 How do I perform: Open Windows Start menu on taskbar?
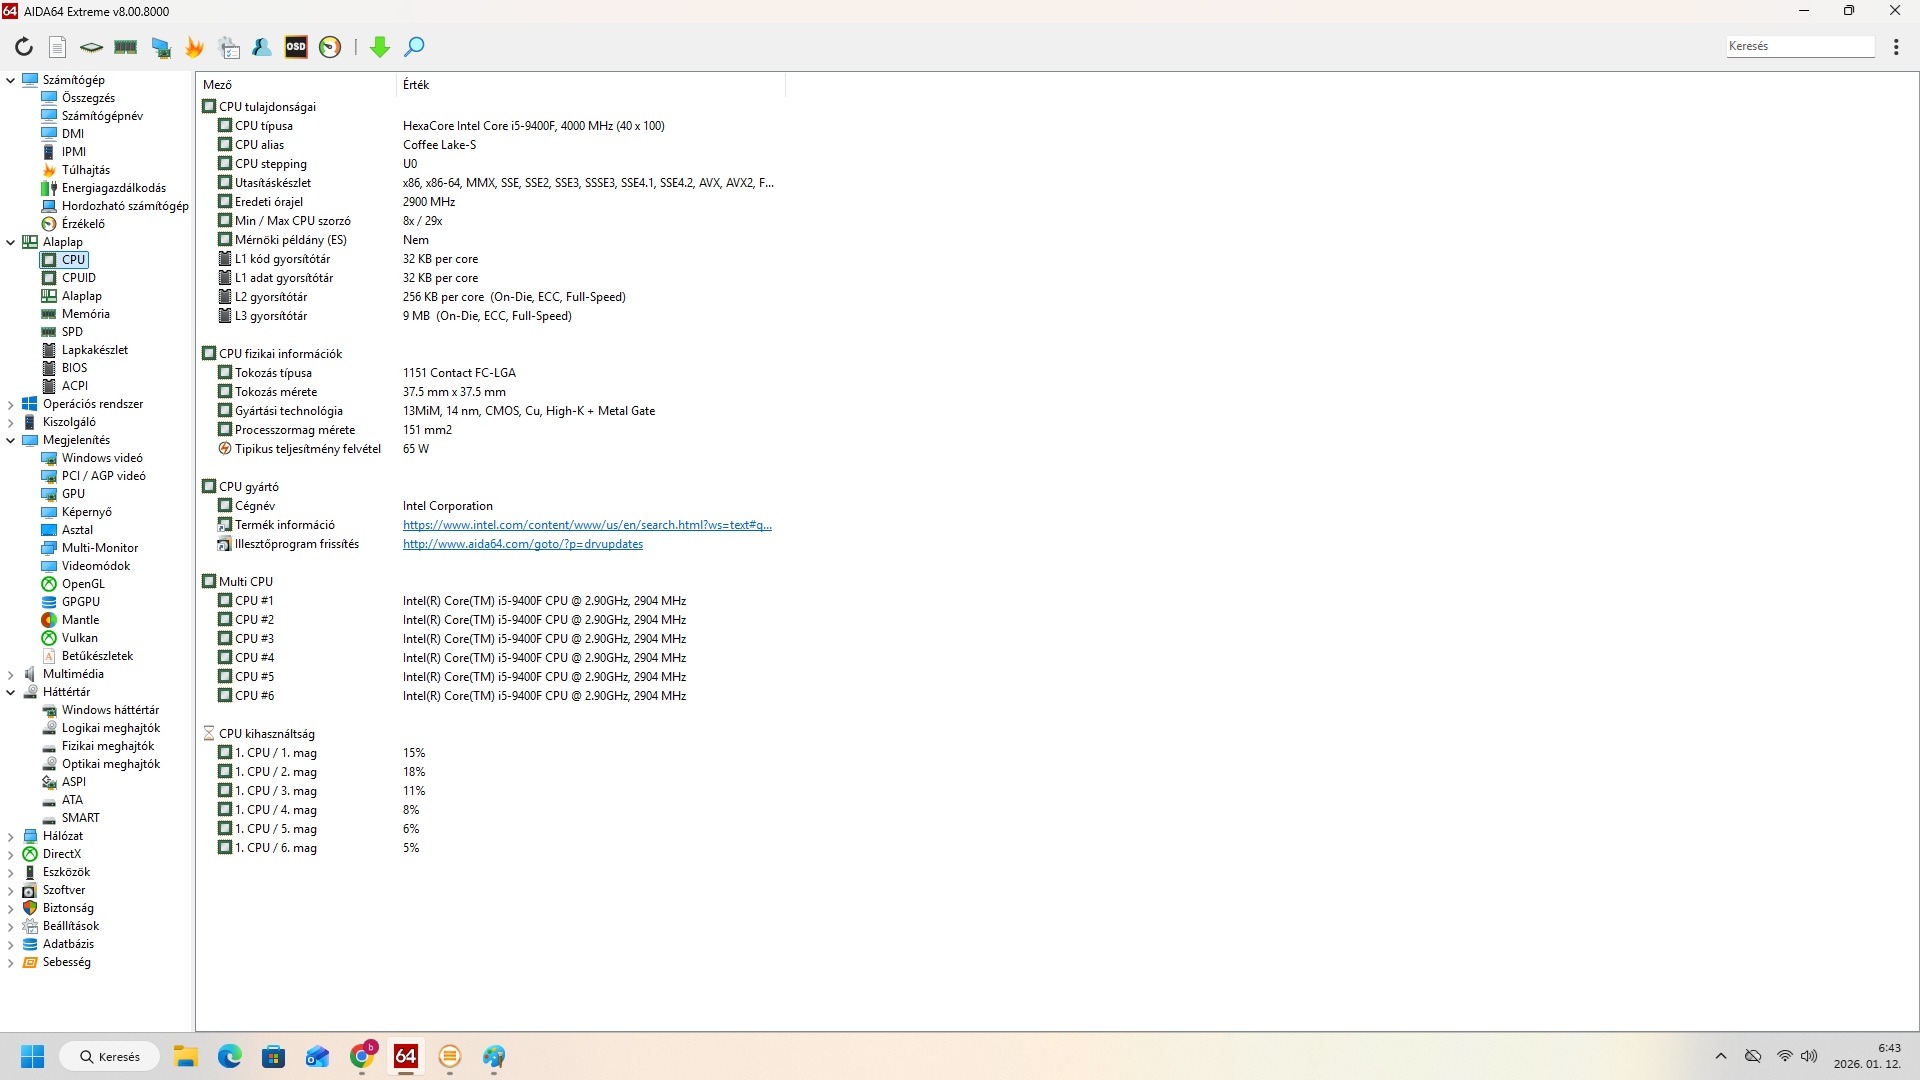pos(33,1056)
